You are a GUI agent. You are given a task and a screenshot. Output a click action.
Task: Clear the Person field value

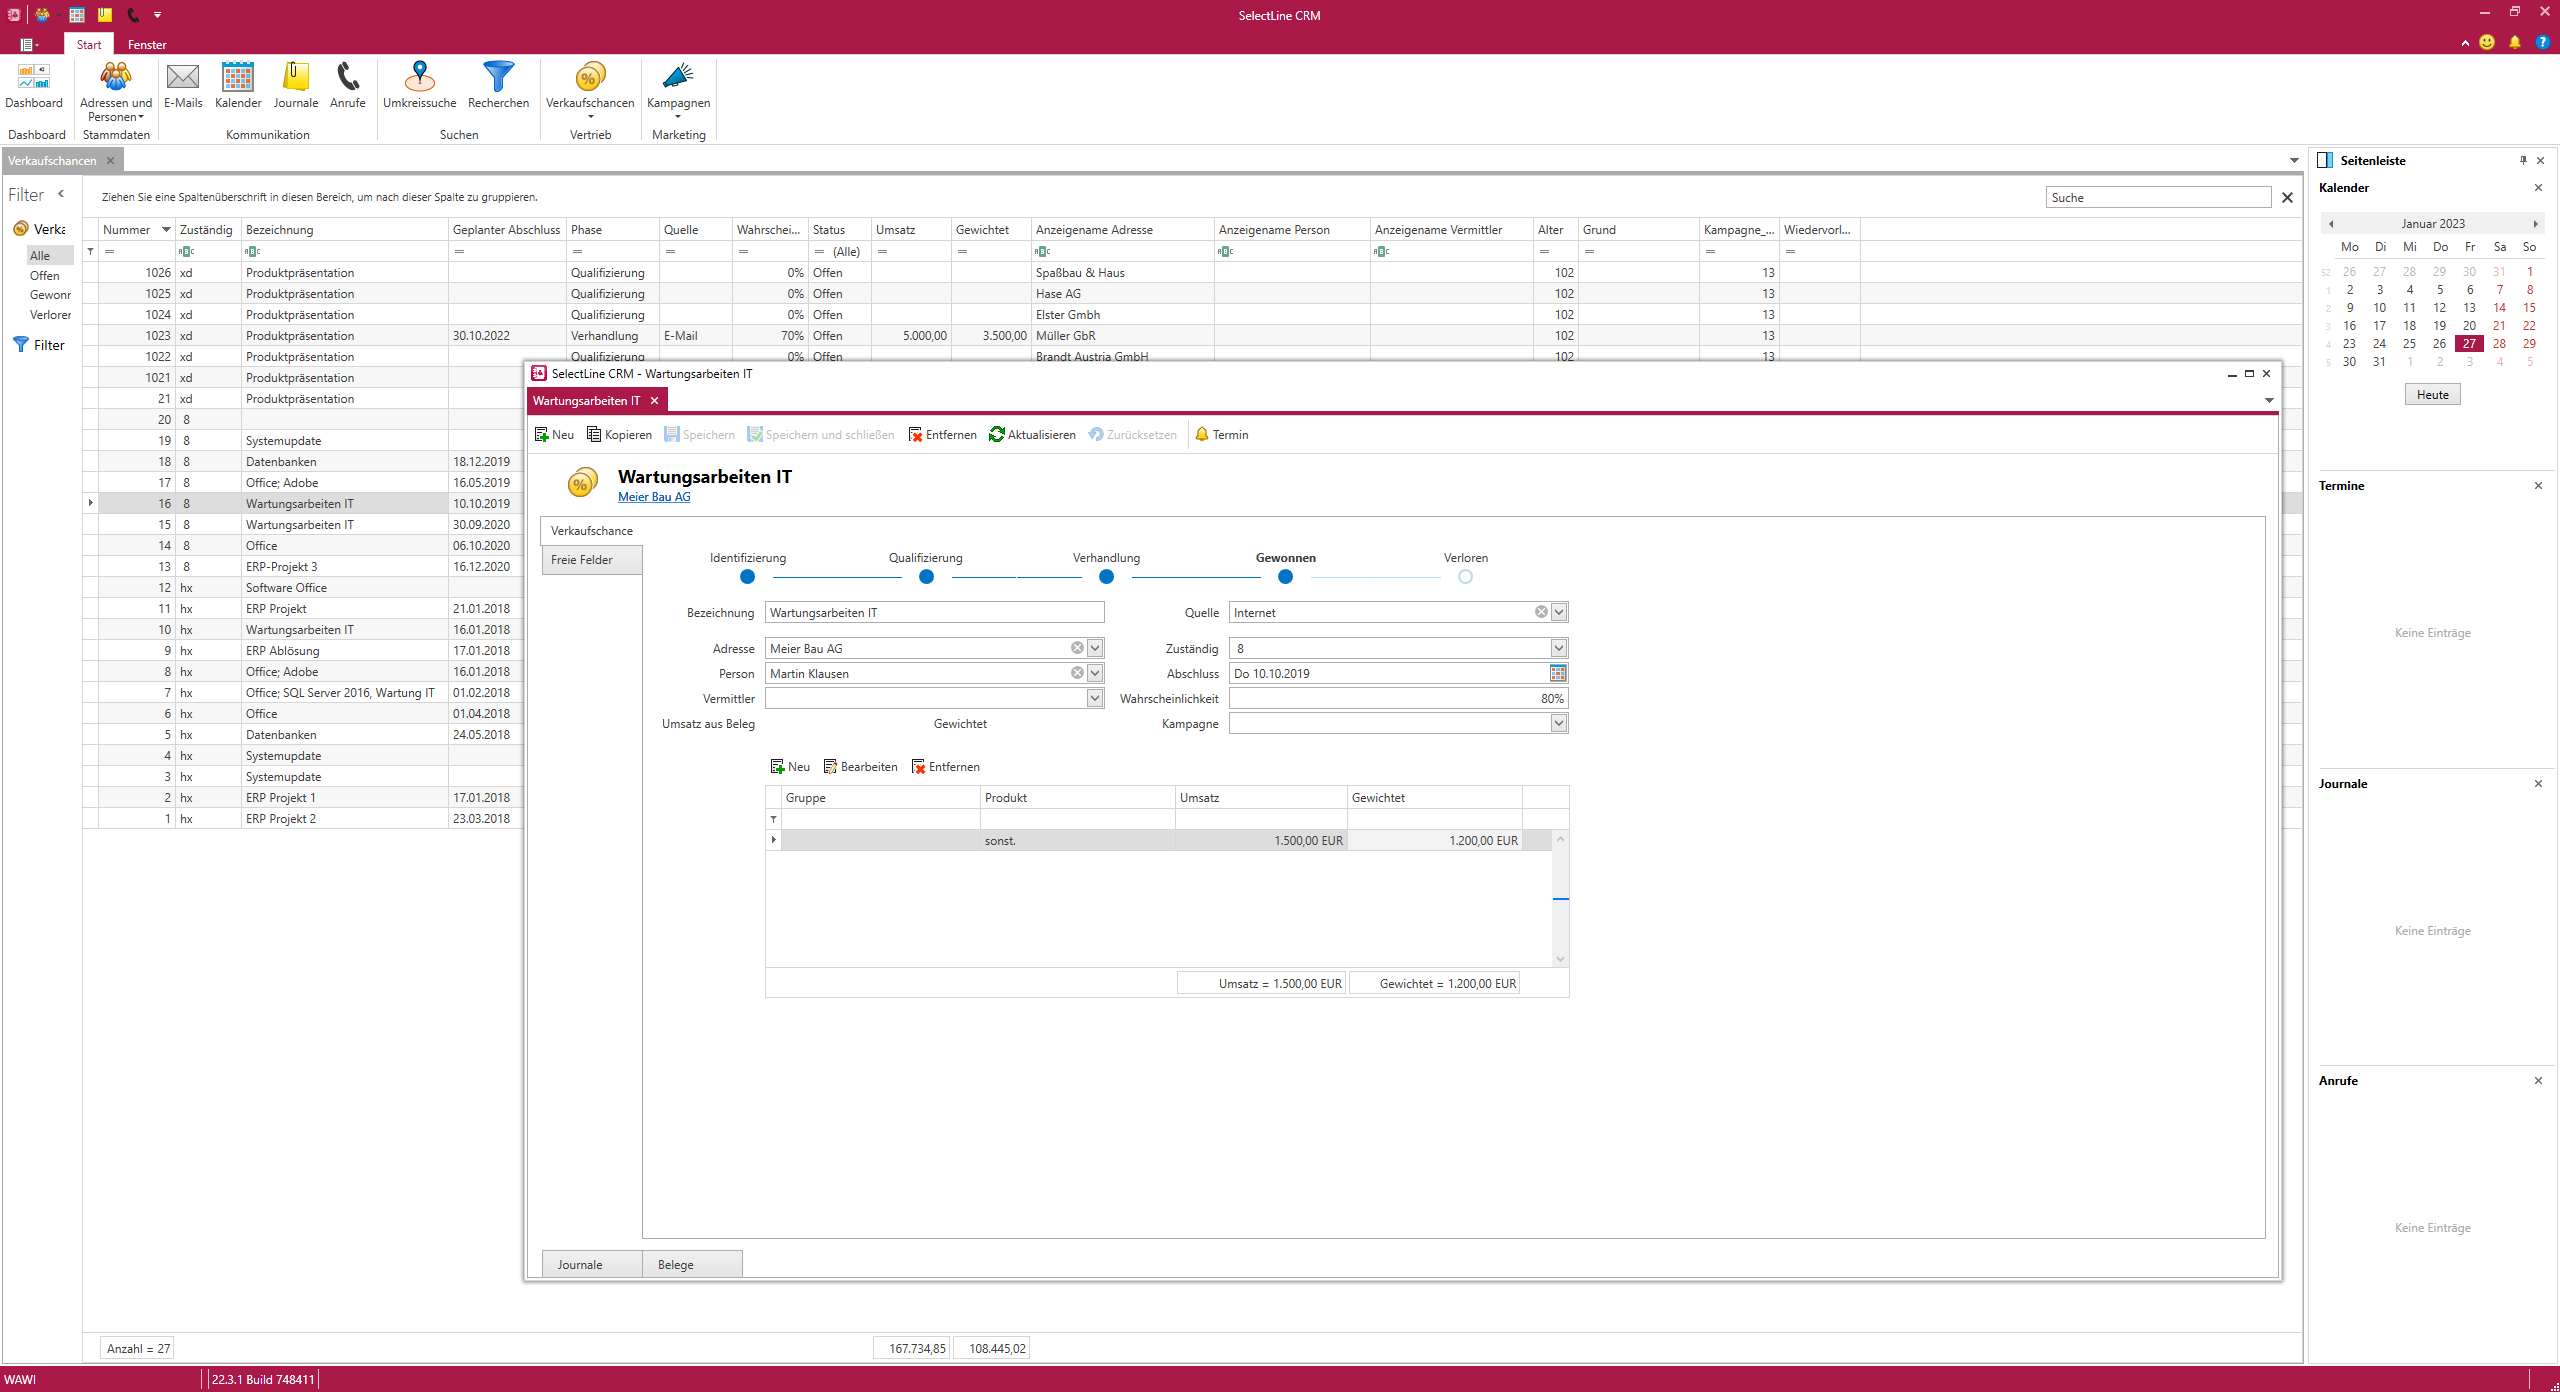coord(1077,673)
